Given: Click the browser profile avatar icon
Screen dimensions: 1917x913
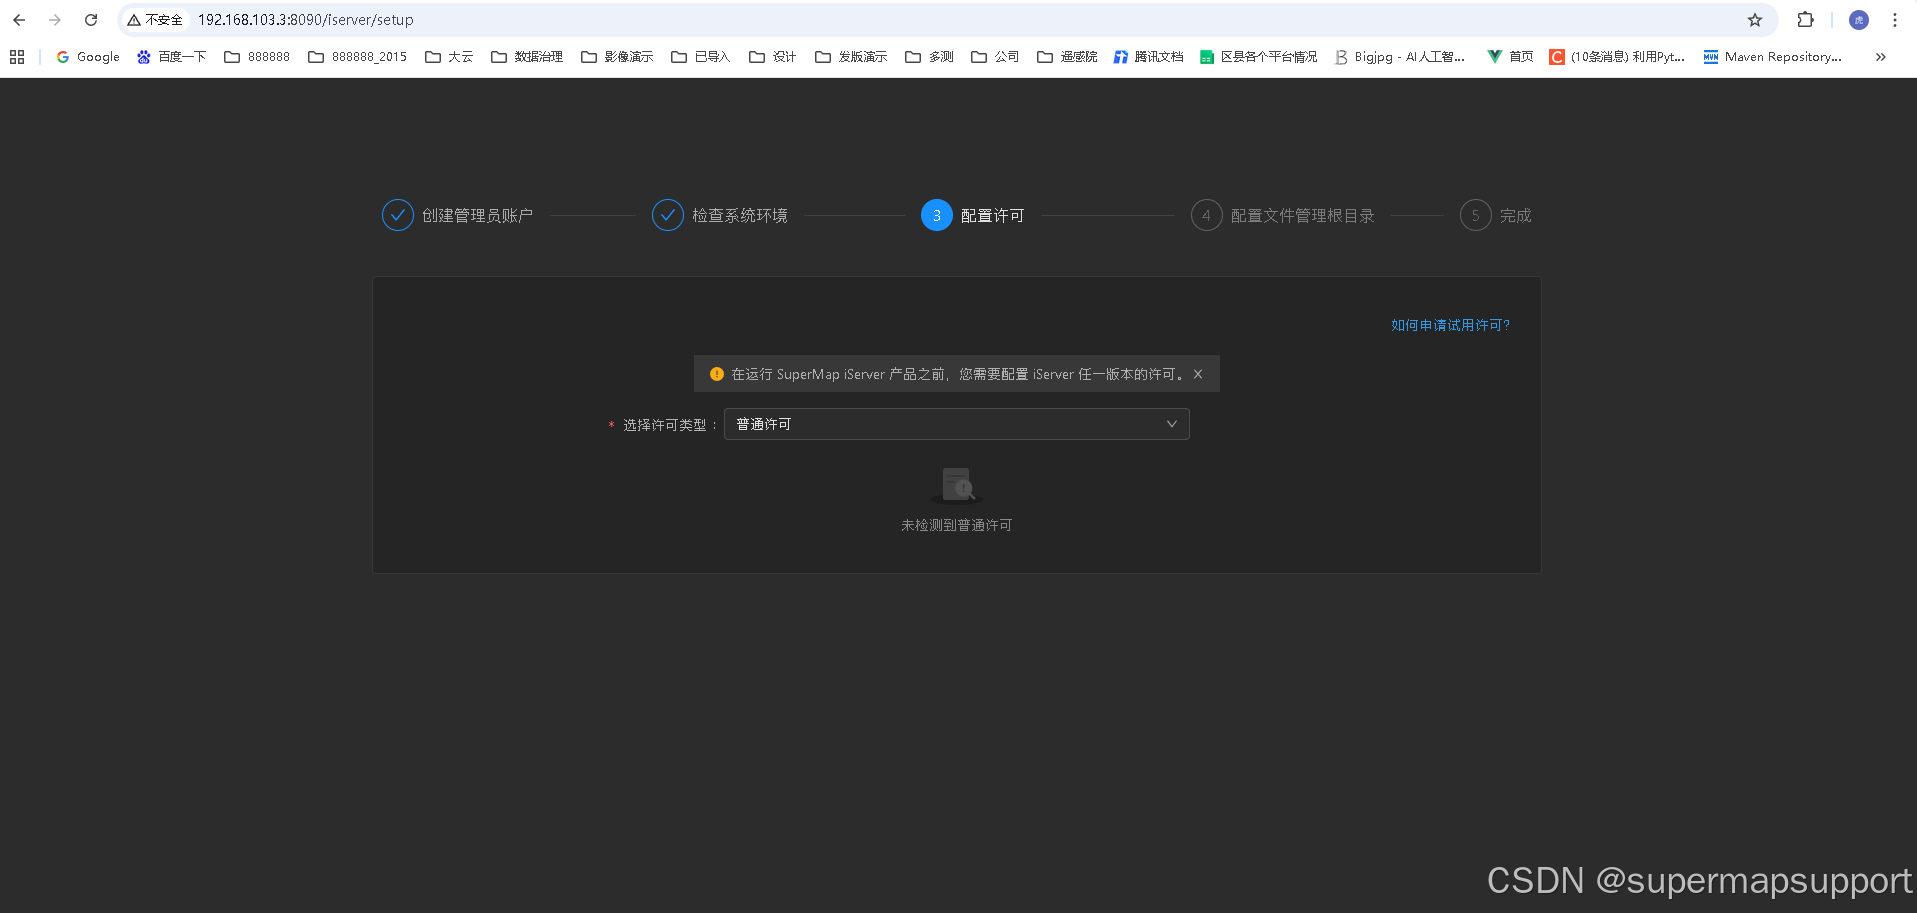Looking at the screenshot, I should [x=1857, y=19].
